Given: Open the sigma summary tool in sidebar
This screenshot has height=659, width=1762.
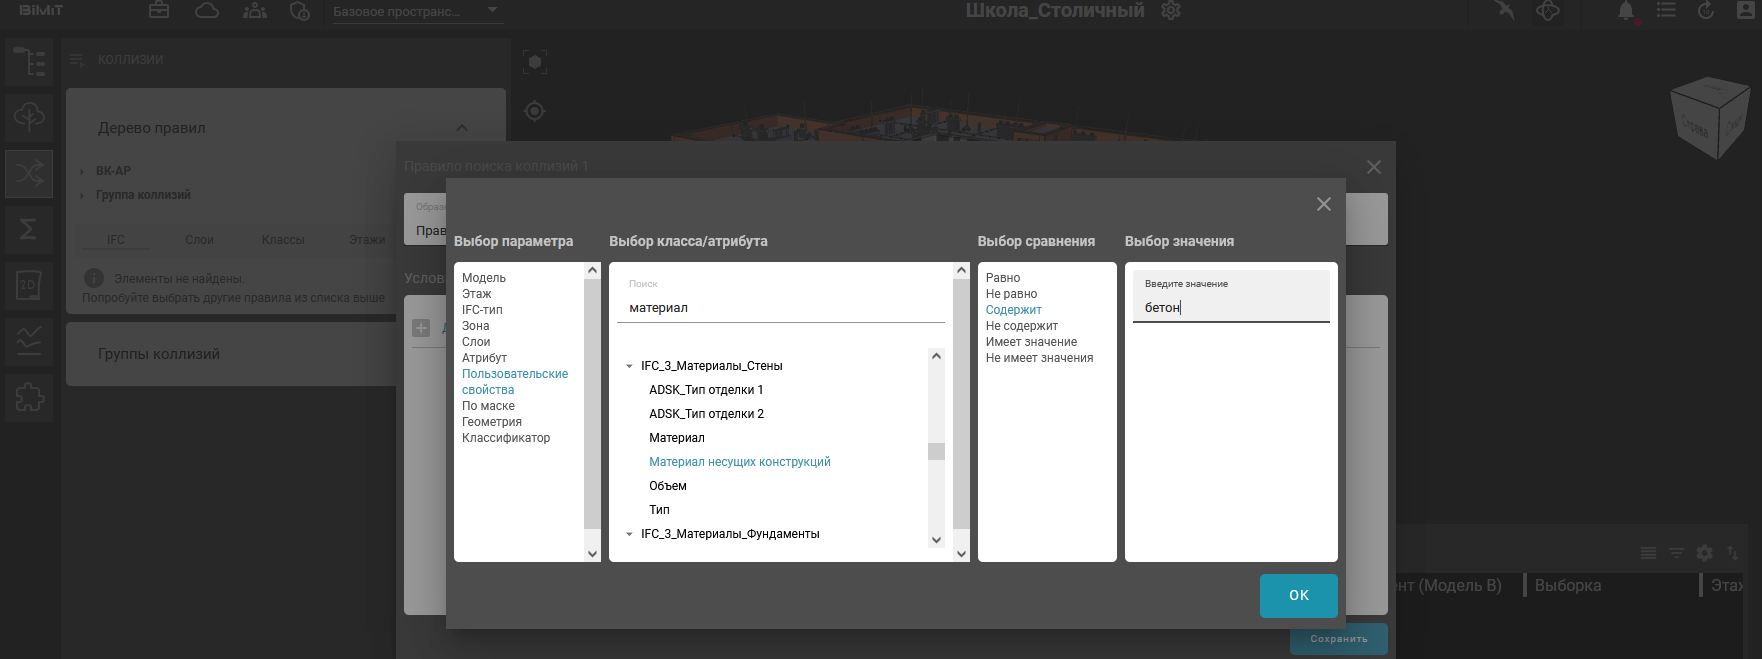Looking at the screenshot, I should click(29, 230).
